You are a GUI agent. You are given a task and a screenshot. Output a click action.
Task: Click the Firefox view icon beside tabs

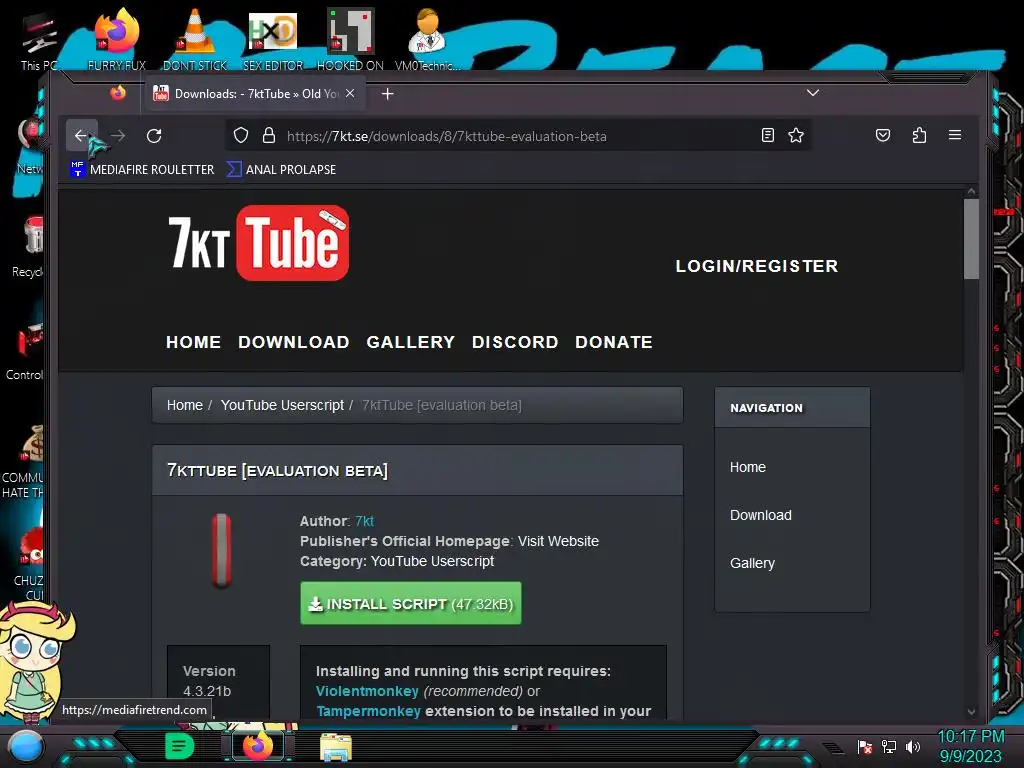point(118,93)
